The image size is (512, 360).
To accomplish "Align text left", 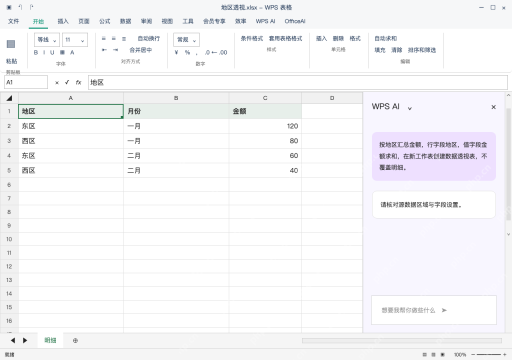I will tap(104, 39).
